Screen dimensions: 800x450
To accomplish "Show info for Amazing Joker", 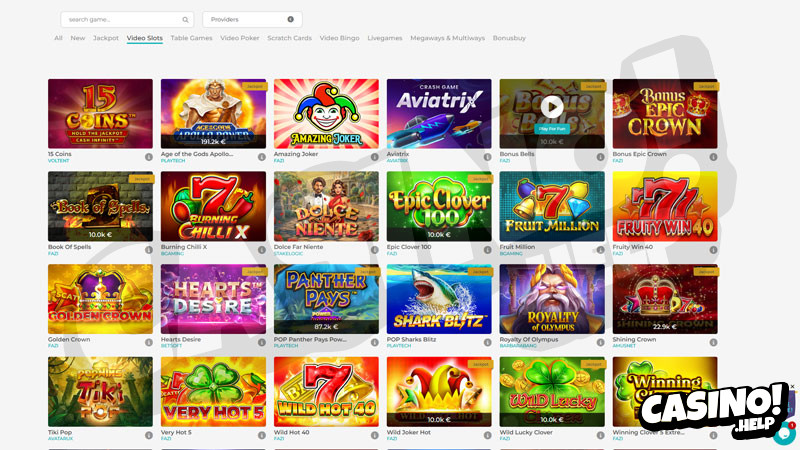I will 374,157.
